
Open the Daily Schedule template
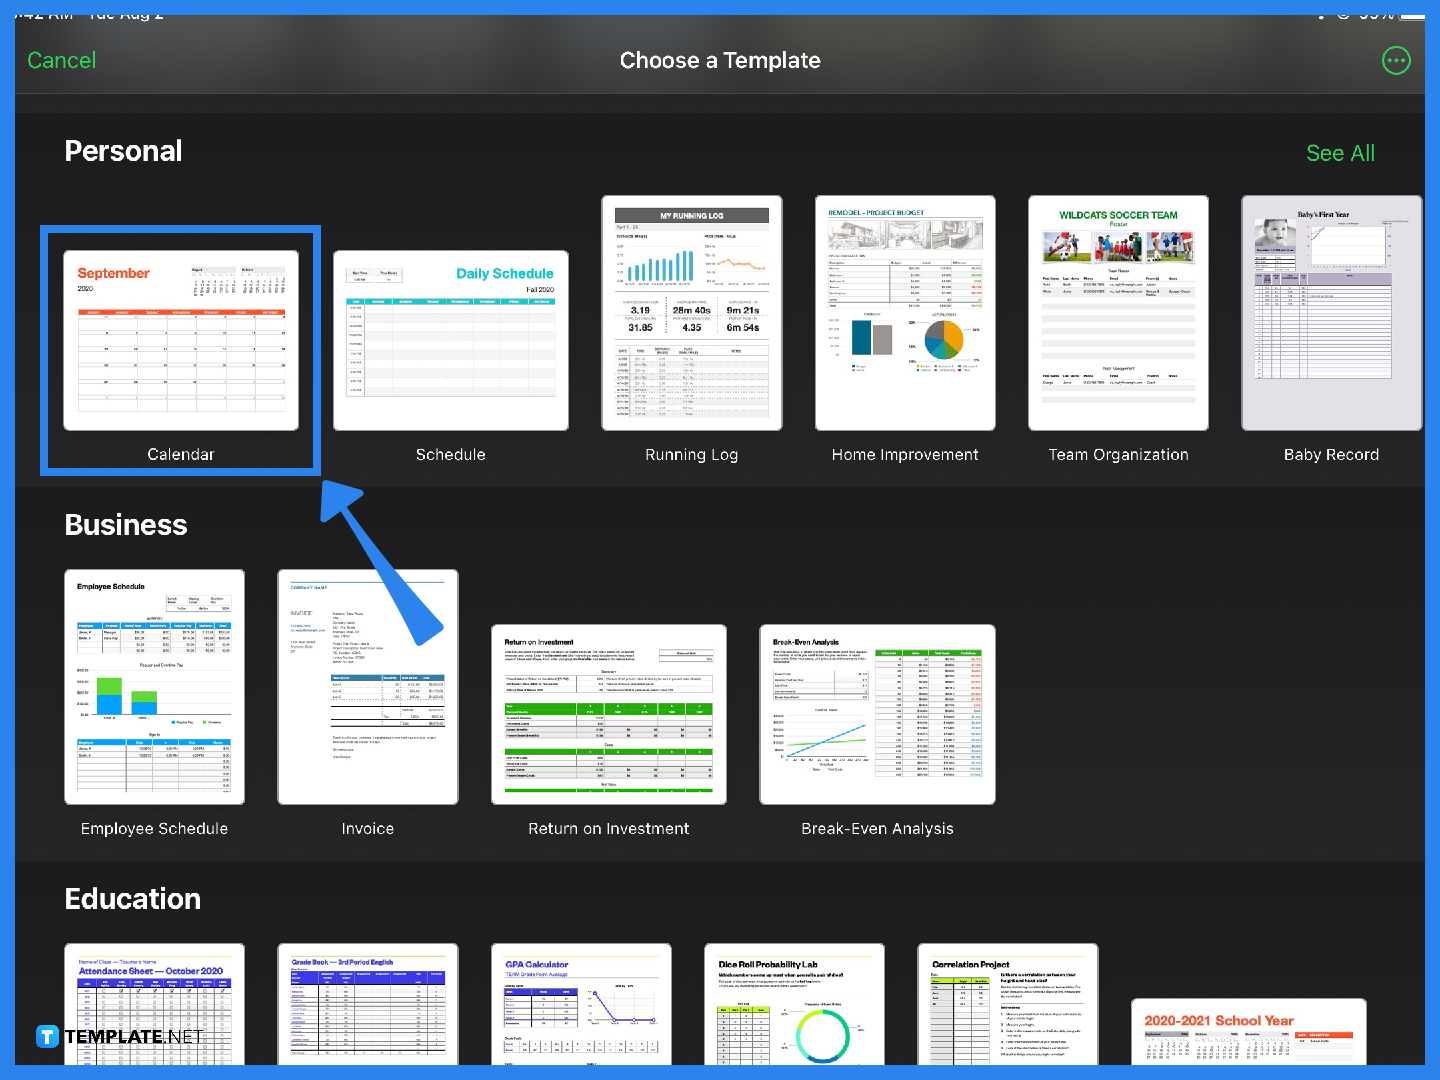tap(450, 340)
